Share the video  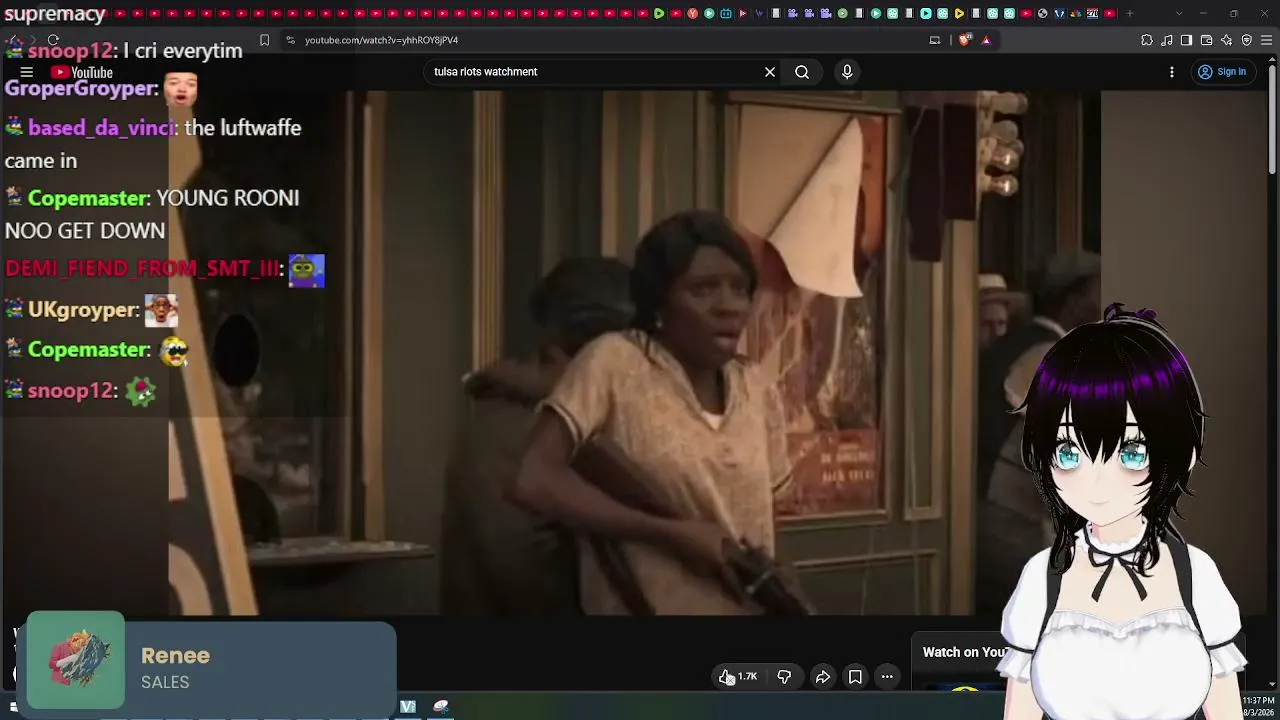(822, 677)
